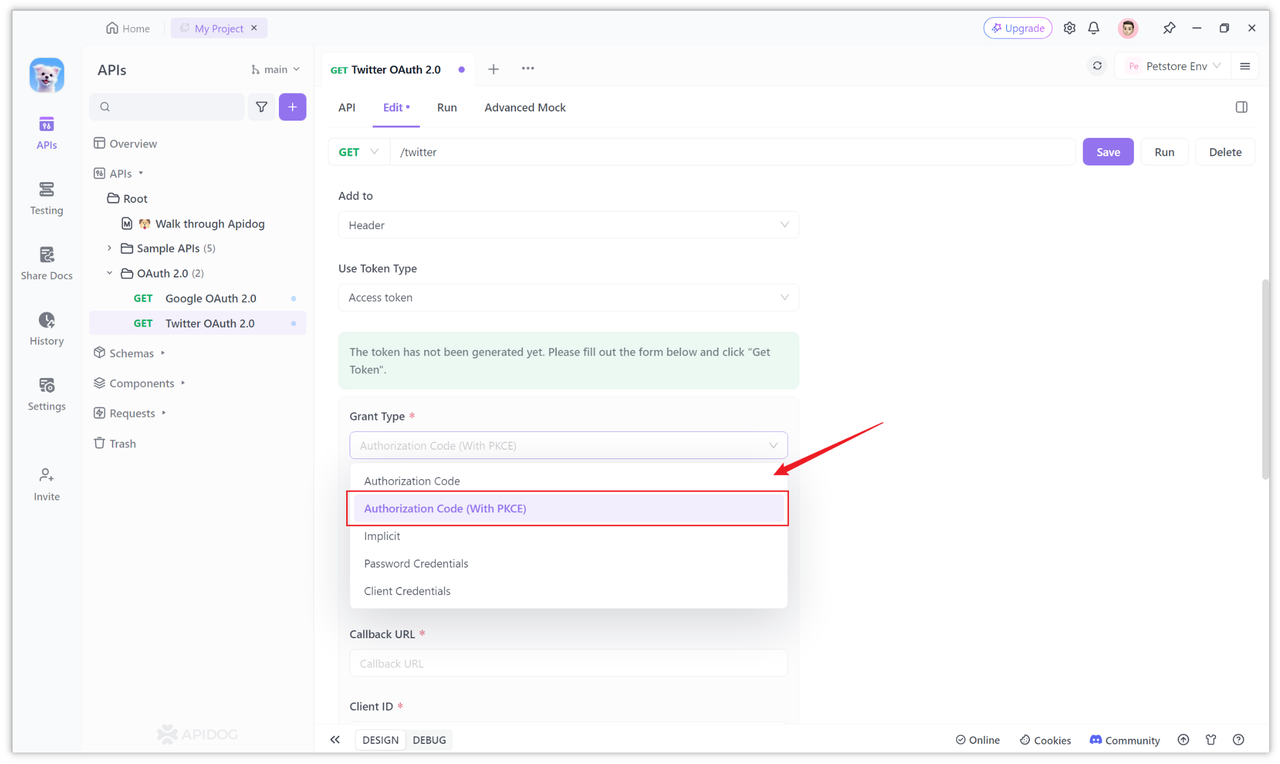
Task: Open the Add to Header dropdown
Action: coord(568,225)
